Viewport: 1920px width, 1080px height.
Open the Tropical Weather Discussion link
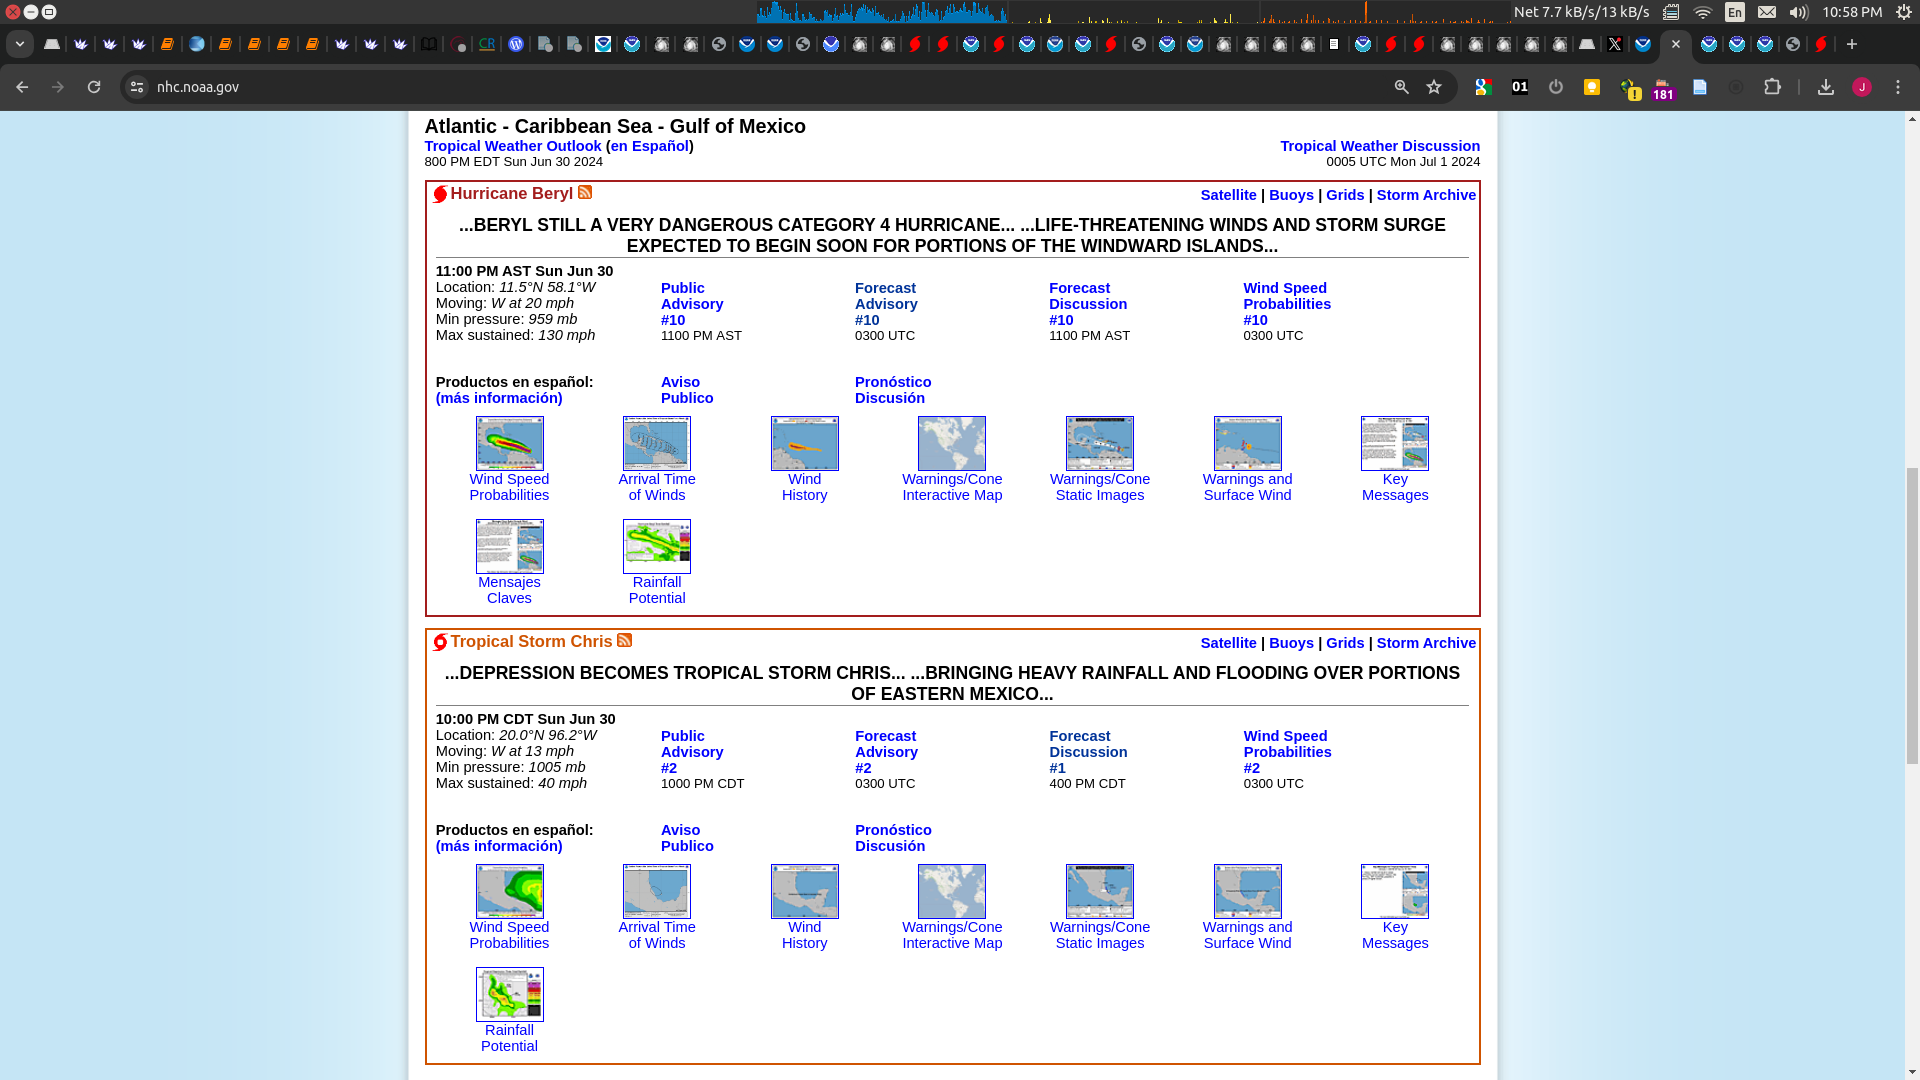[x=1380, y=146]
